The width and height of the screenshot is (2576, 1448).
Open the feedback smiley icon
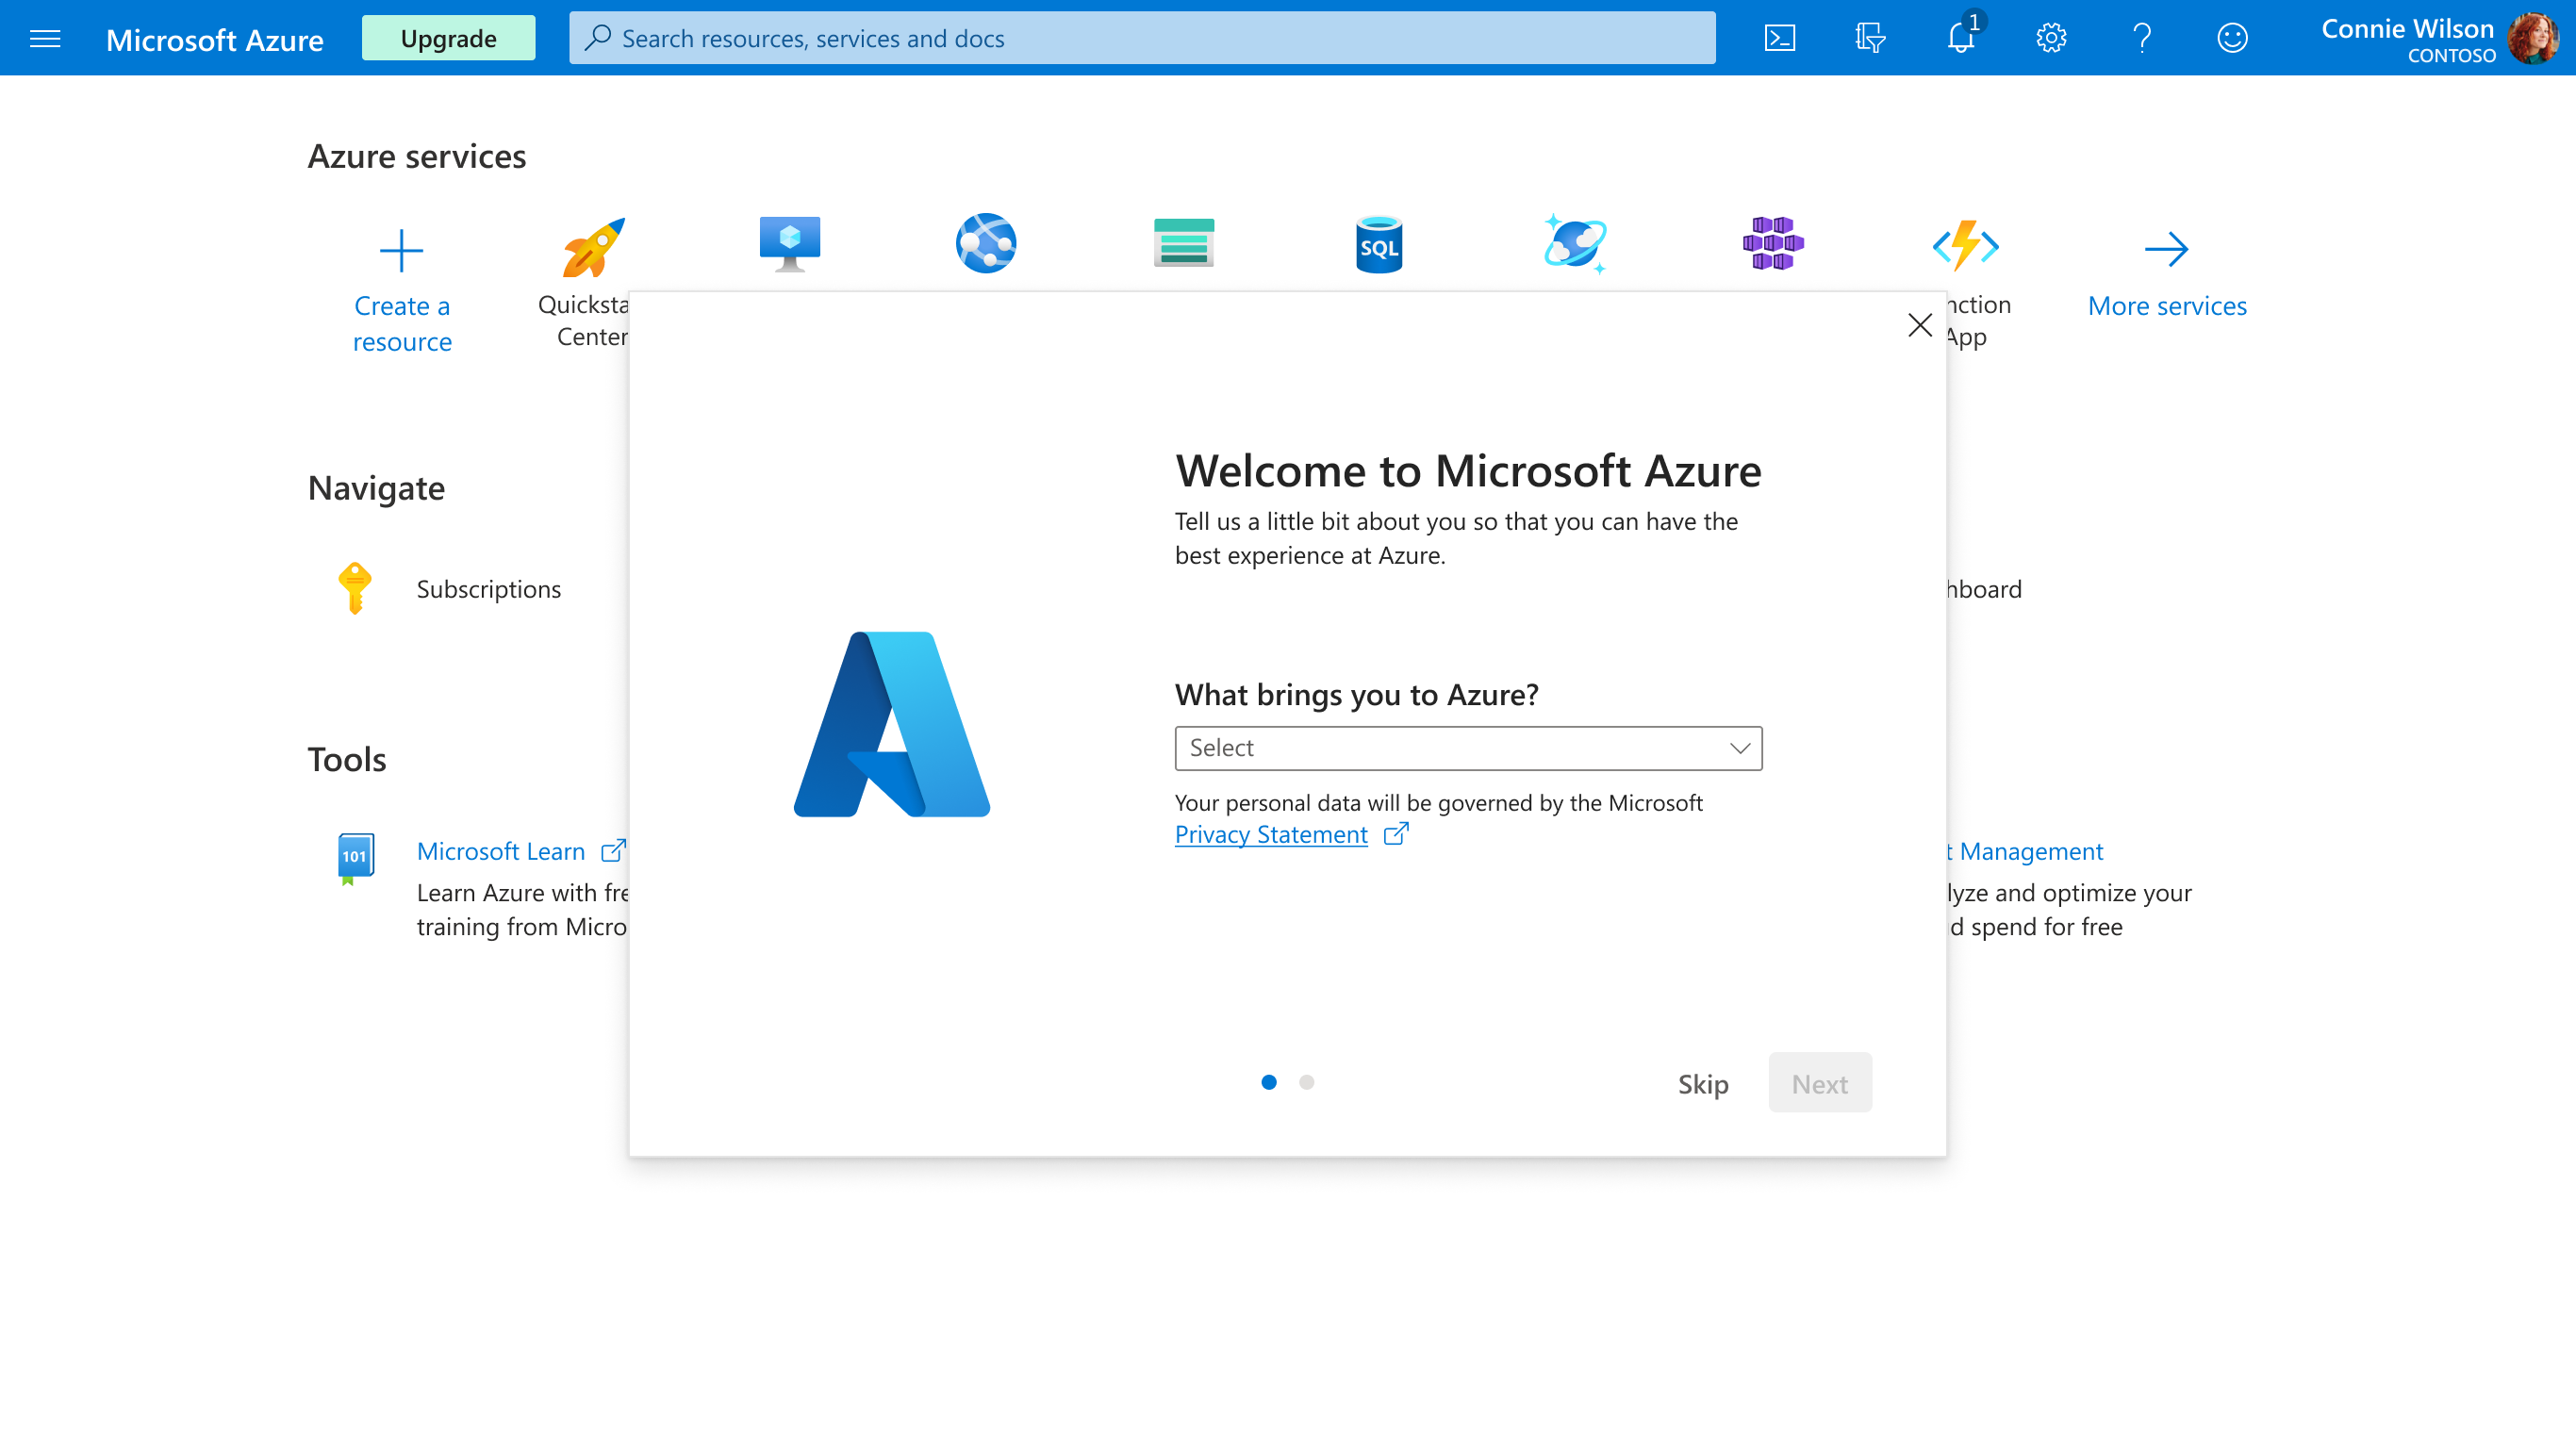pyautogui.click(x=2232, y=38)
